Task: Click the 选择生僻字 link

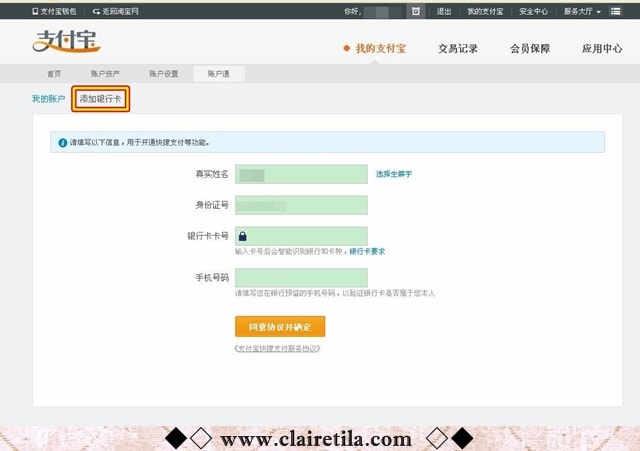Action: point(394,174)
